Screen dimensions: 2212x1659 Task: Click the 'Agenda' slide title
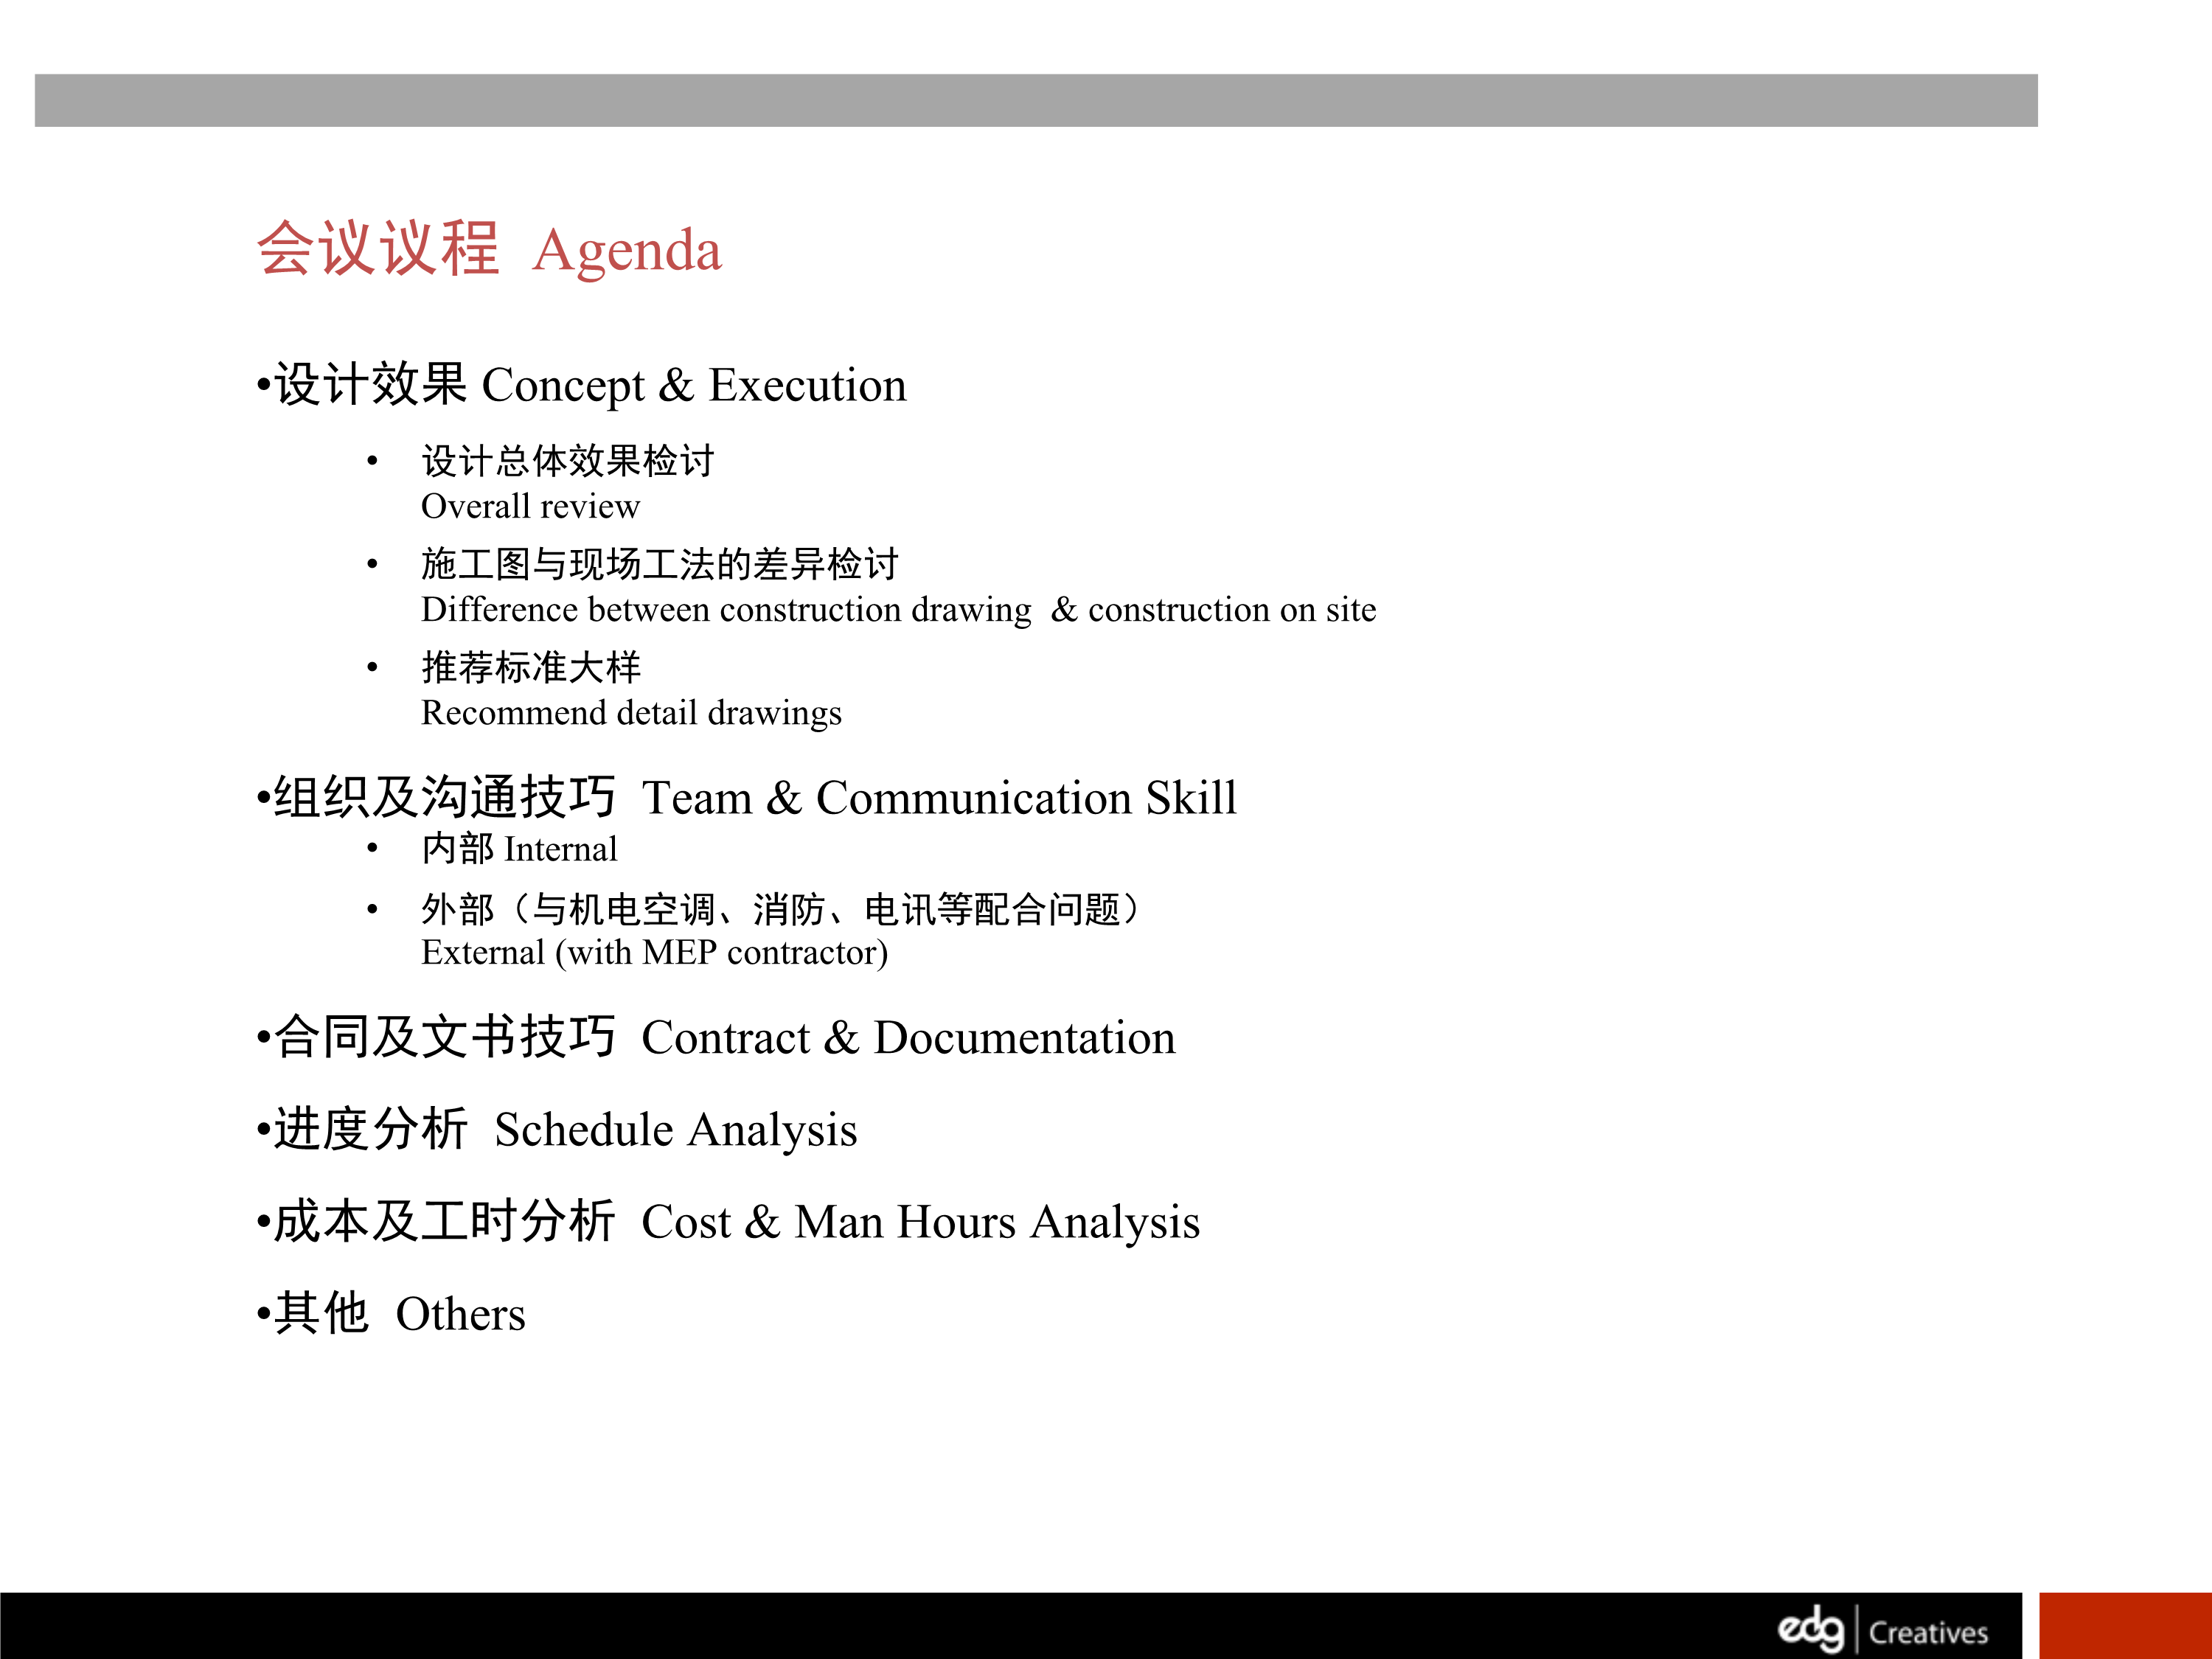489,248
